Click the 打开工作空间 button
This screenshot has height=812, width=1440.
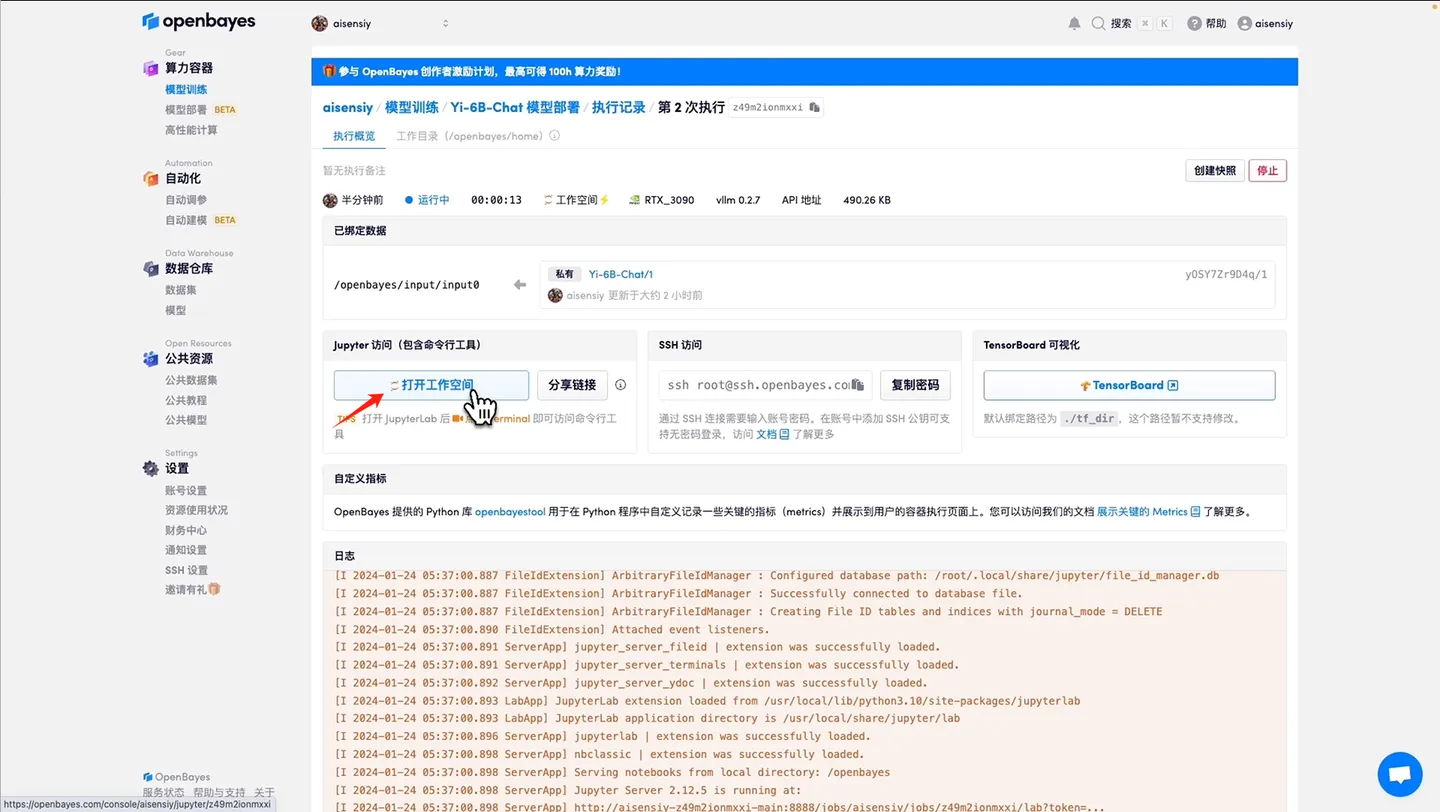(431, 385)
